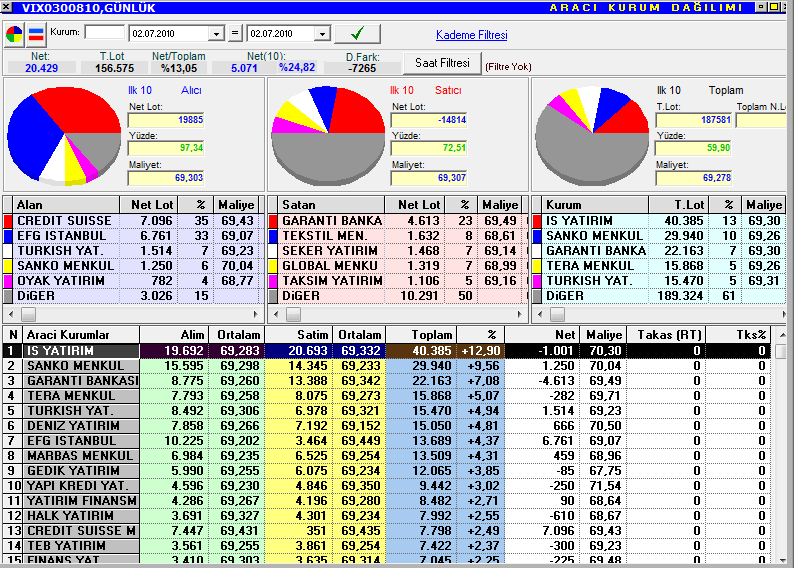The width and height of the screenshot is (794, 568).
Task: Click the D.Fark value -7265
Action: coord(362,68)
